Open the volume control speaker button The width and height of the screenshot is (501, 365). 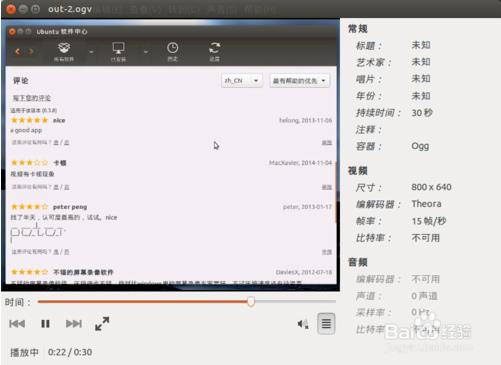(303, 324)
